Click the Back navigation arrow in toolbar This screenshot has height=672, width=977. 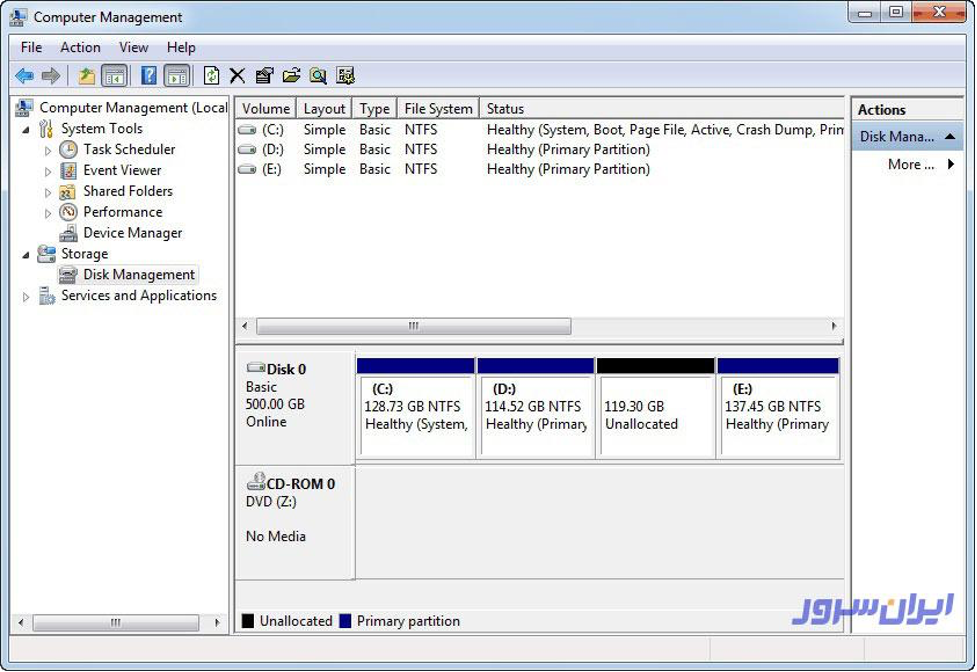24,75
